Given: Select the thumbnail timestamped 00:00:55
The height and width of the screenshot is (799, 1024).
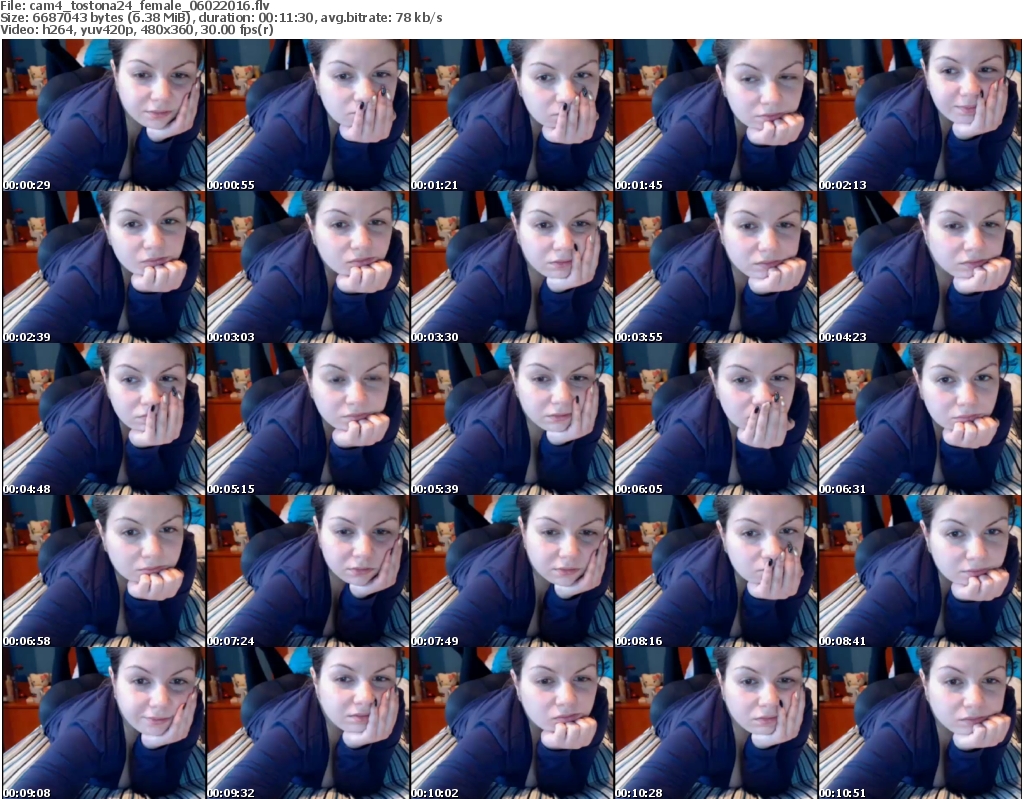Looking at the screenshot, I should (x=308, y=115).
